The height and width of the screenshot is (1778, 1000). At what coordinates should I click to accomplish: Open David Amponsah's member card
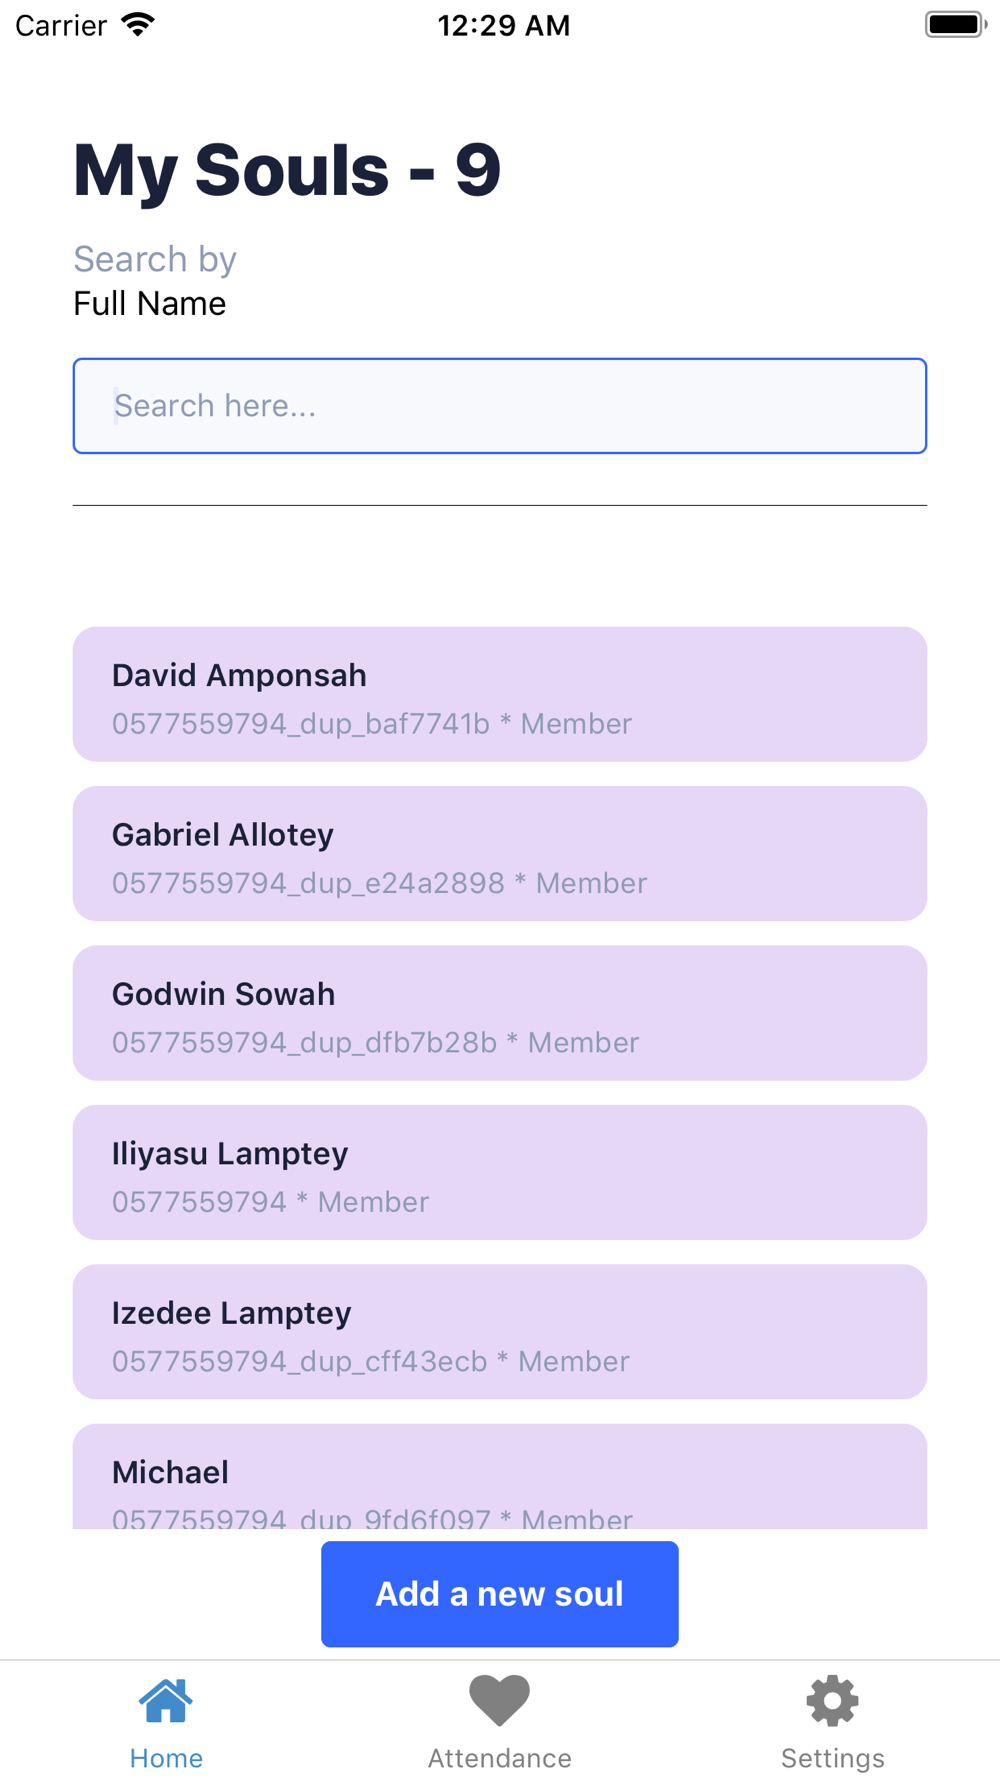[500, 694]
